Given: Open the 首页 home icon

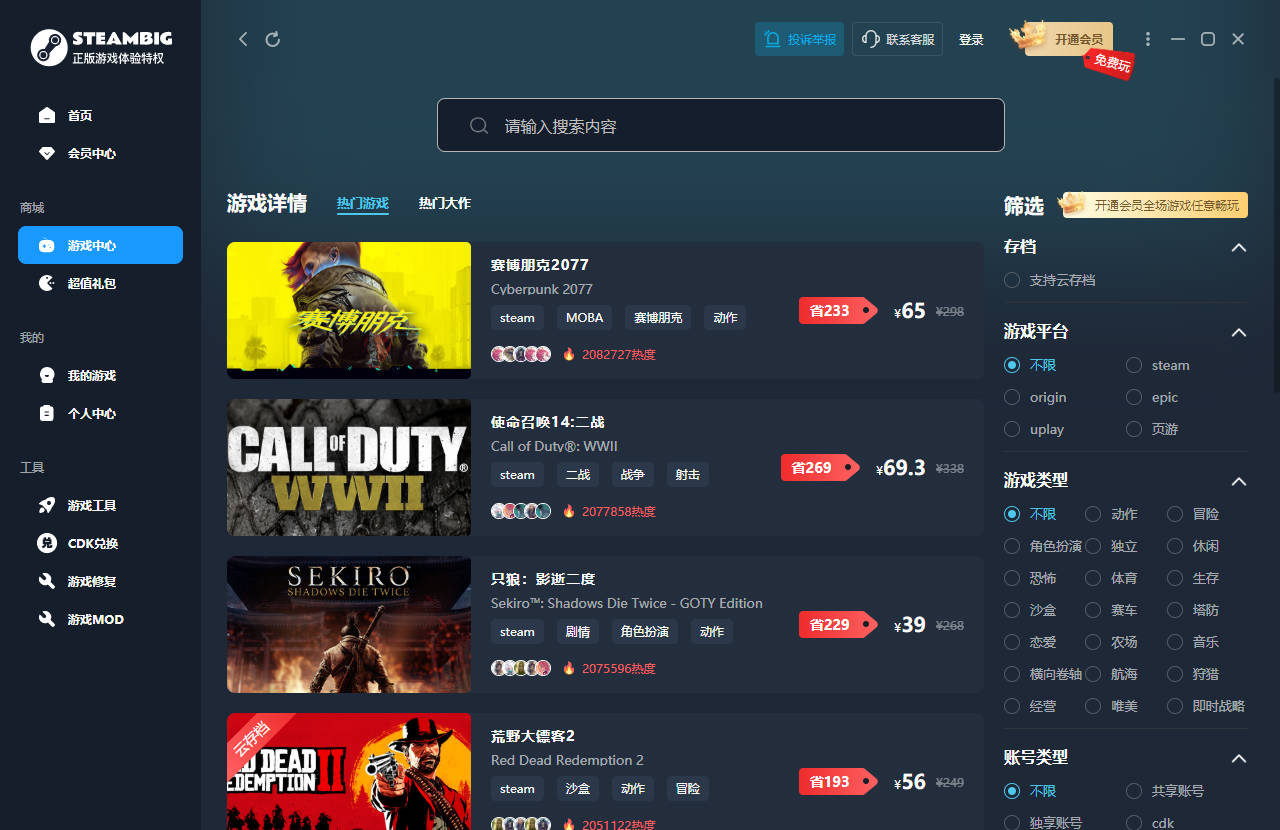Looking at the screenshot, I should tap(47, 116).
